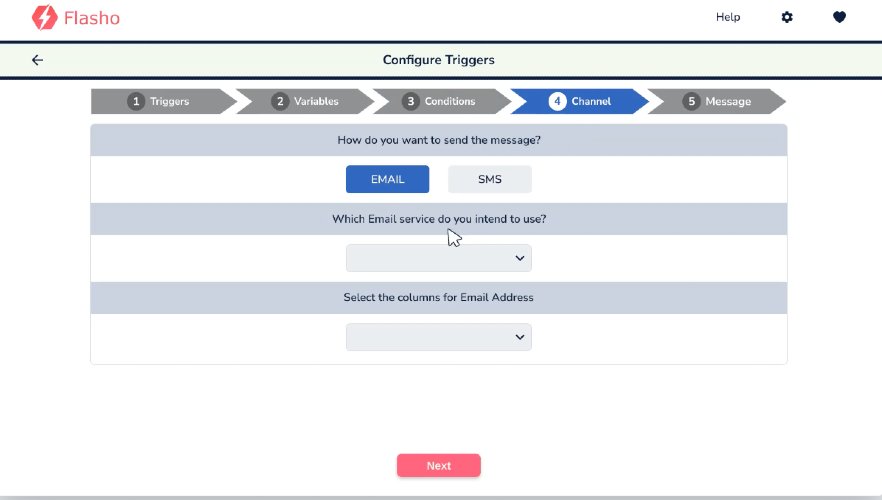This screenshot has height=500, width=882.
Task: Click the step 1 number circle
Action: click(136, 101)
